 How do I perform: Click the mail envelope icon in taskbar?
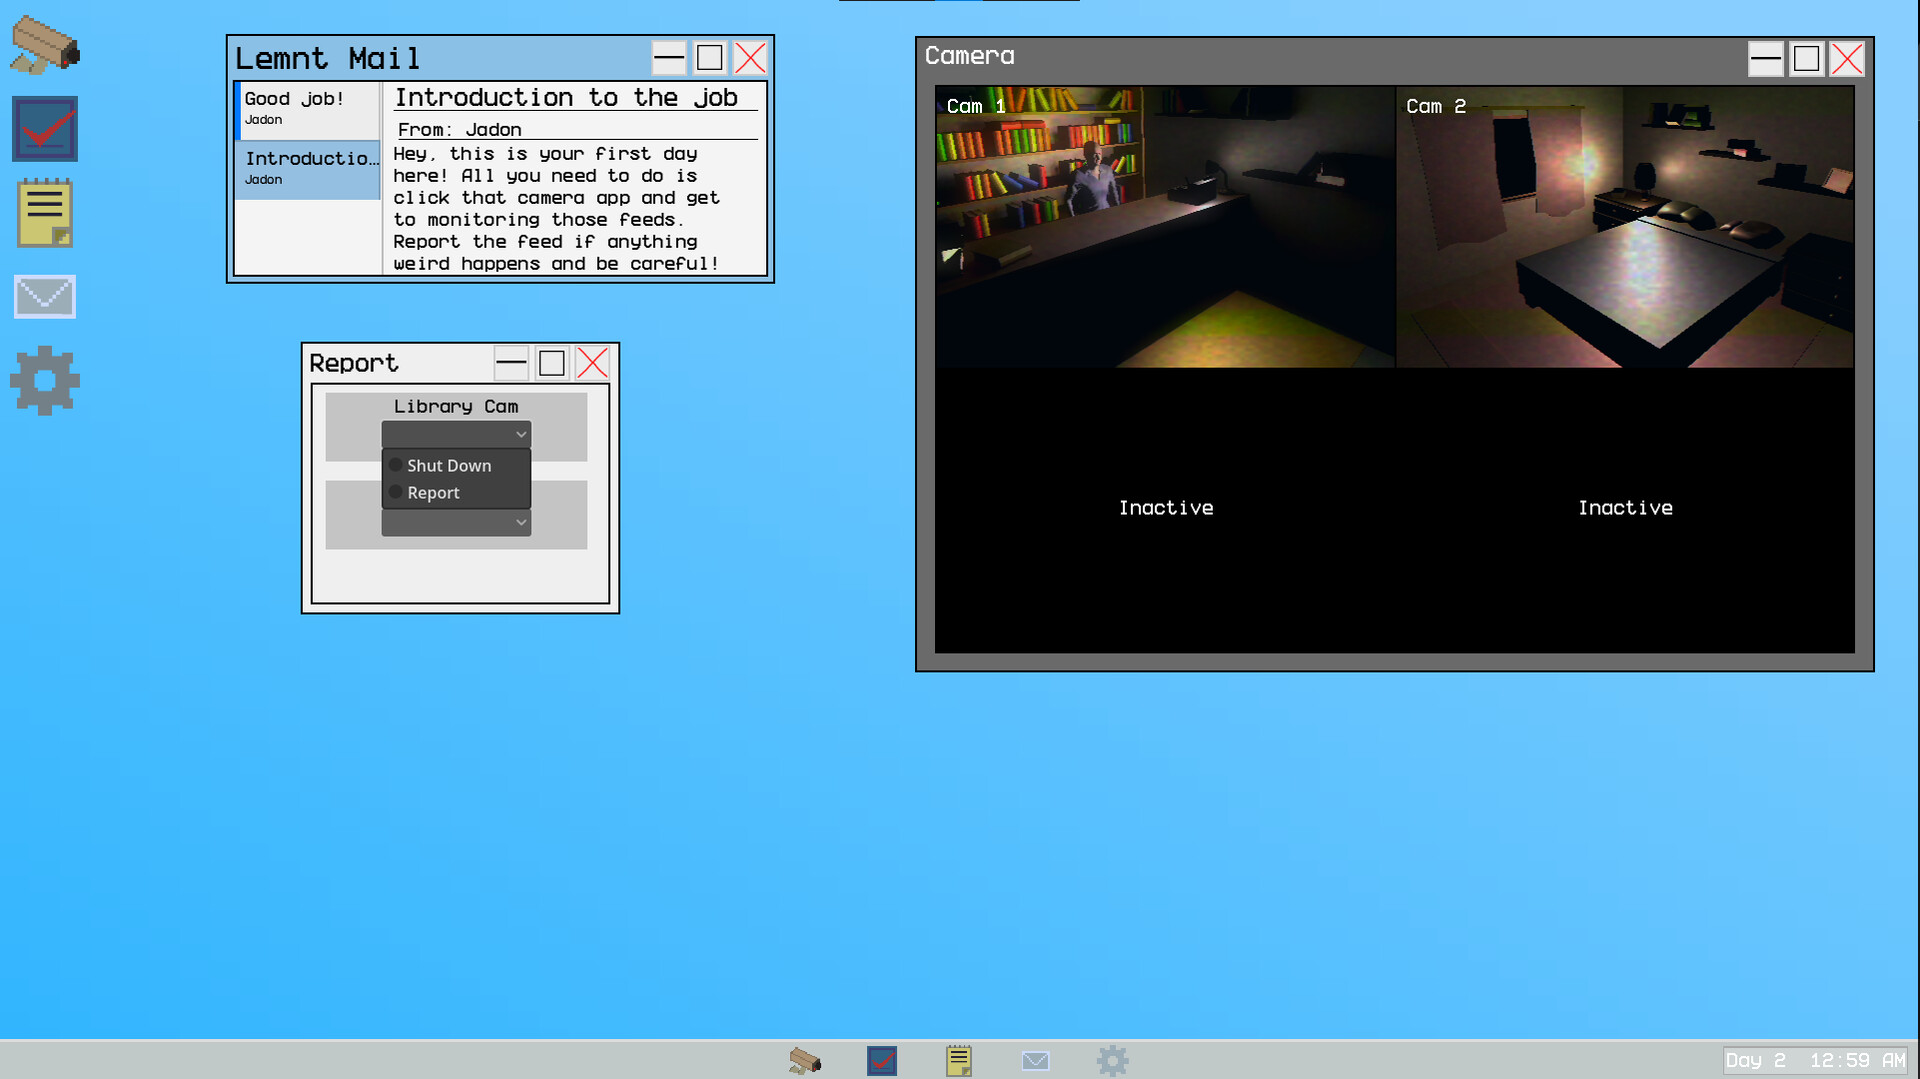pos(1036,1060)
